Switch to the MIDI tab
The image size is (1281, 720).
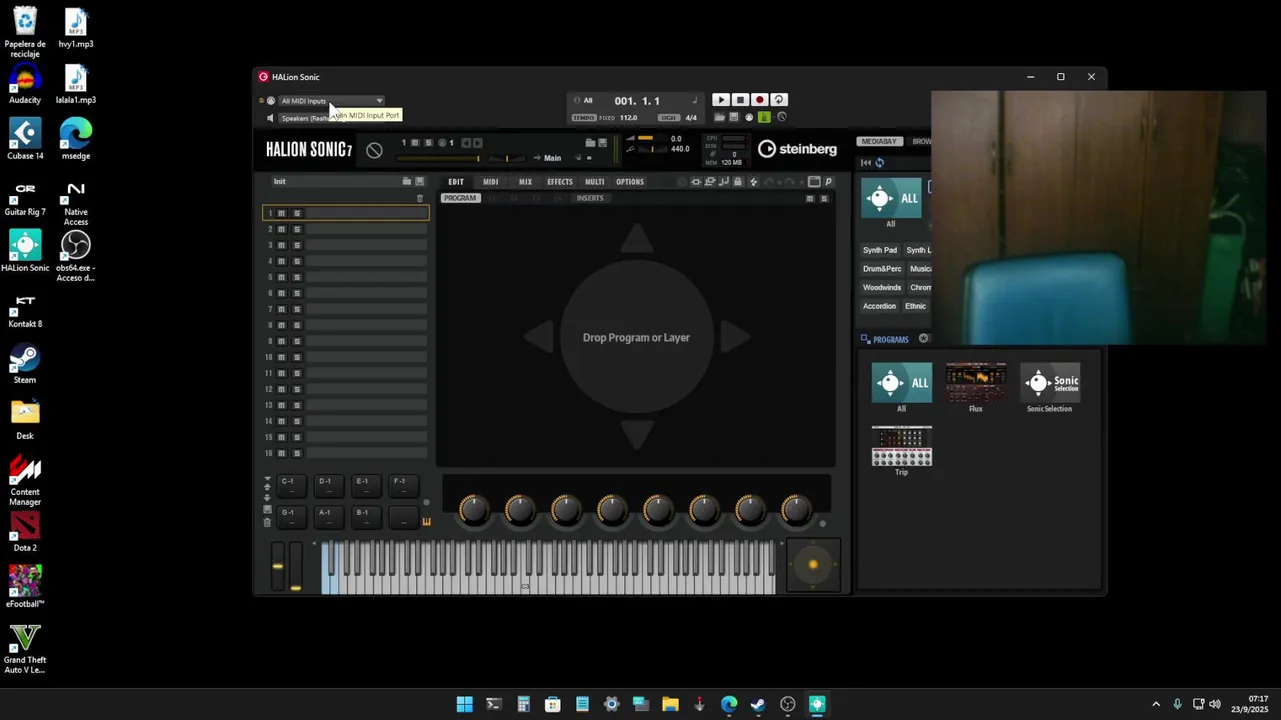coord(490,182)
